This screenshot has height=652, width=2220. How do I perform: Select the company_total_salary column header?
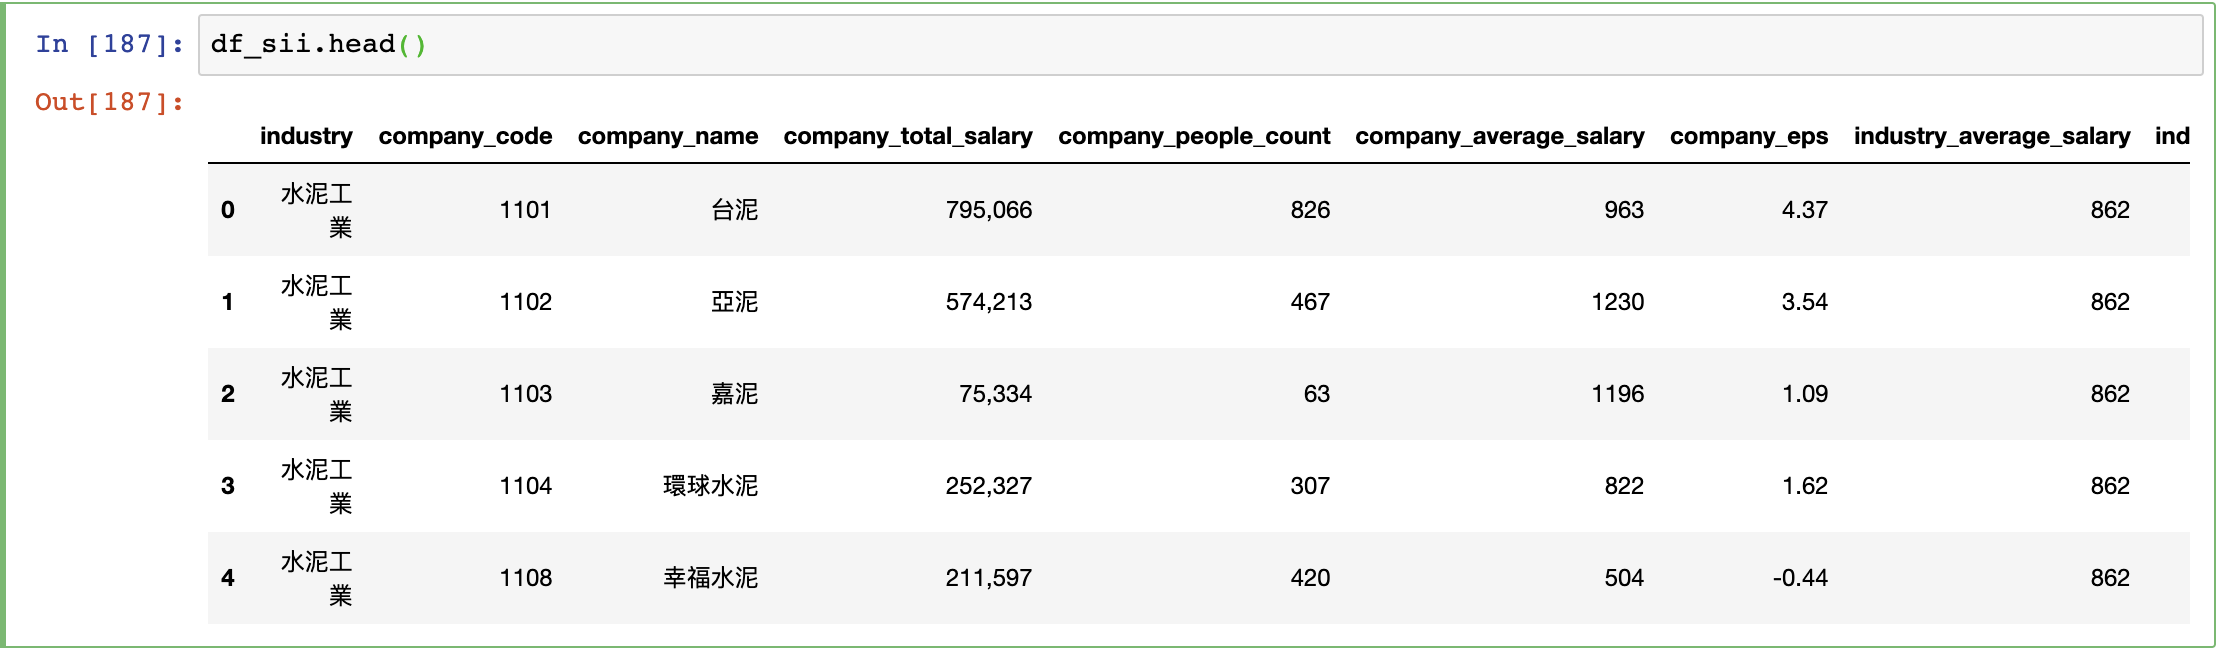pos(908,136)
